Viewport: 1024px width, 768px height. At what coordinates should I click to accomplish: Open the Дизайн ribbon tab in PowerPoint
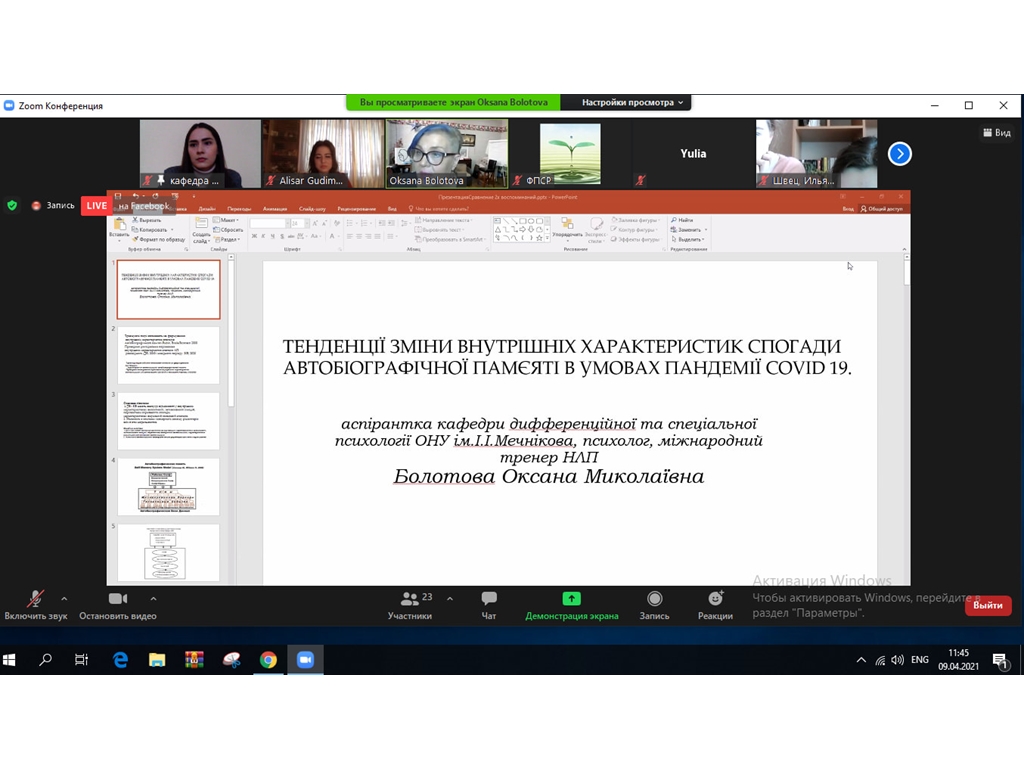[207, 209]
